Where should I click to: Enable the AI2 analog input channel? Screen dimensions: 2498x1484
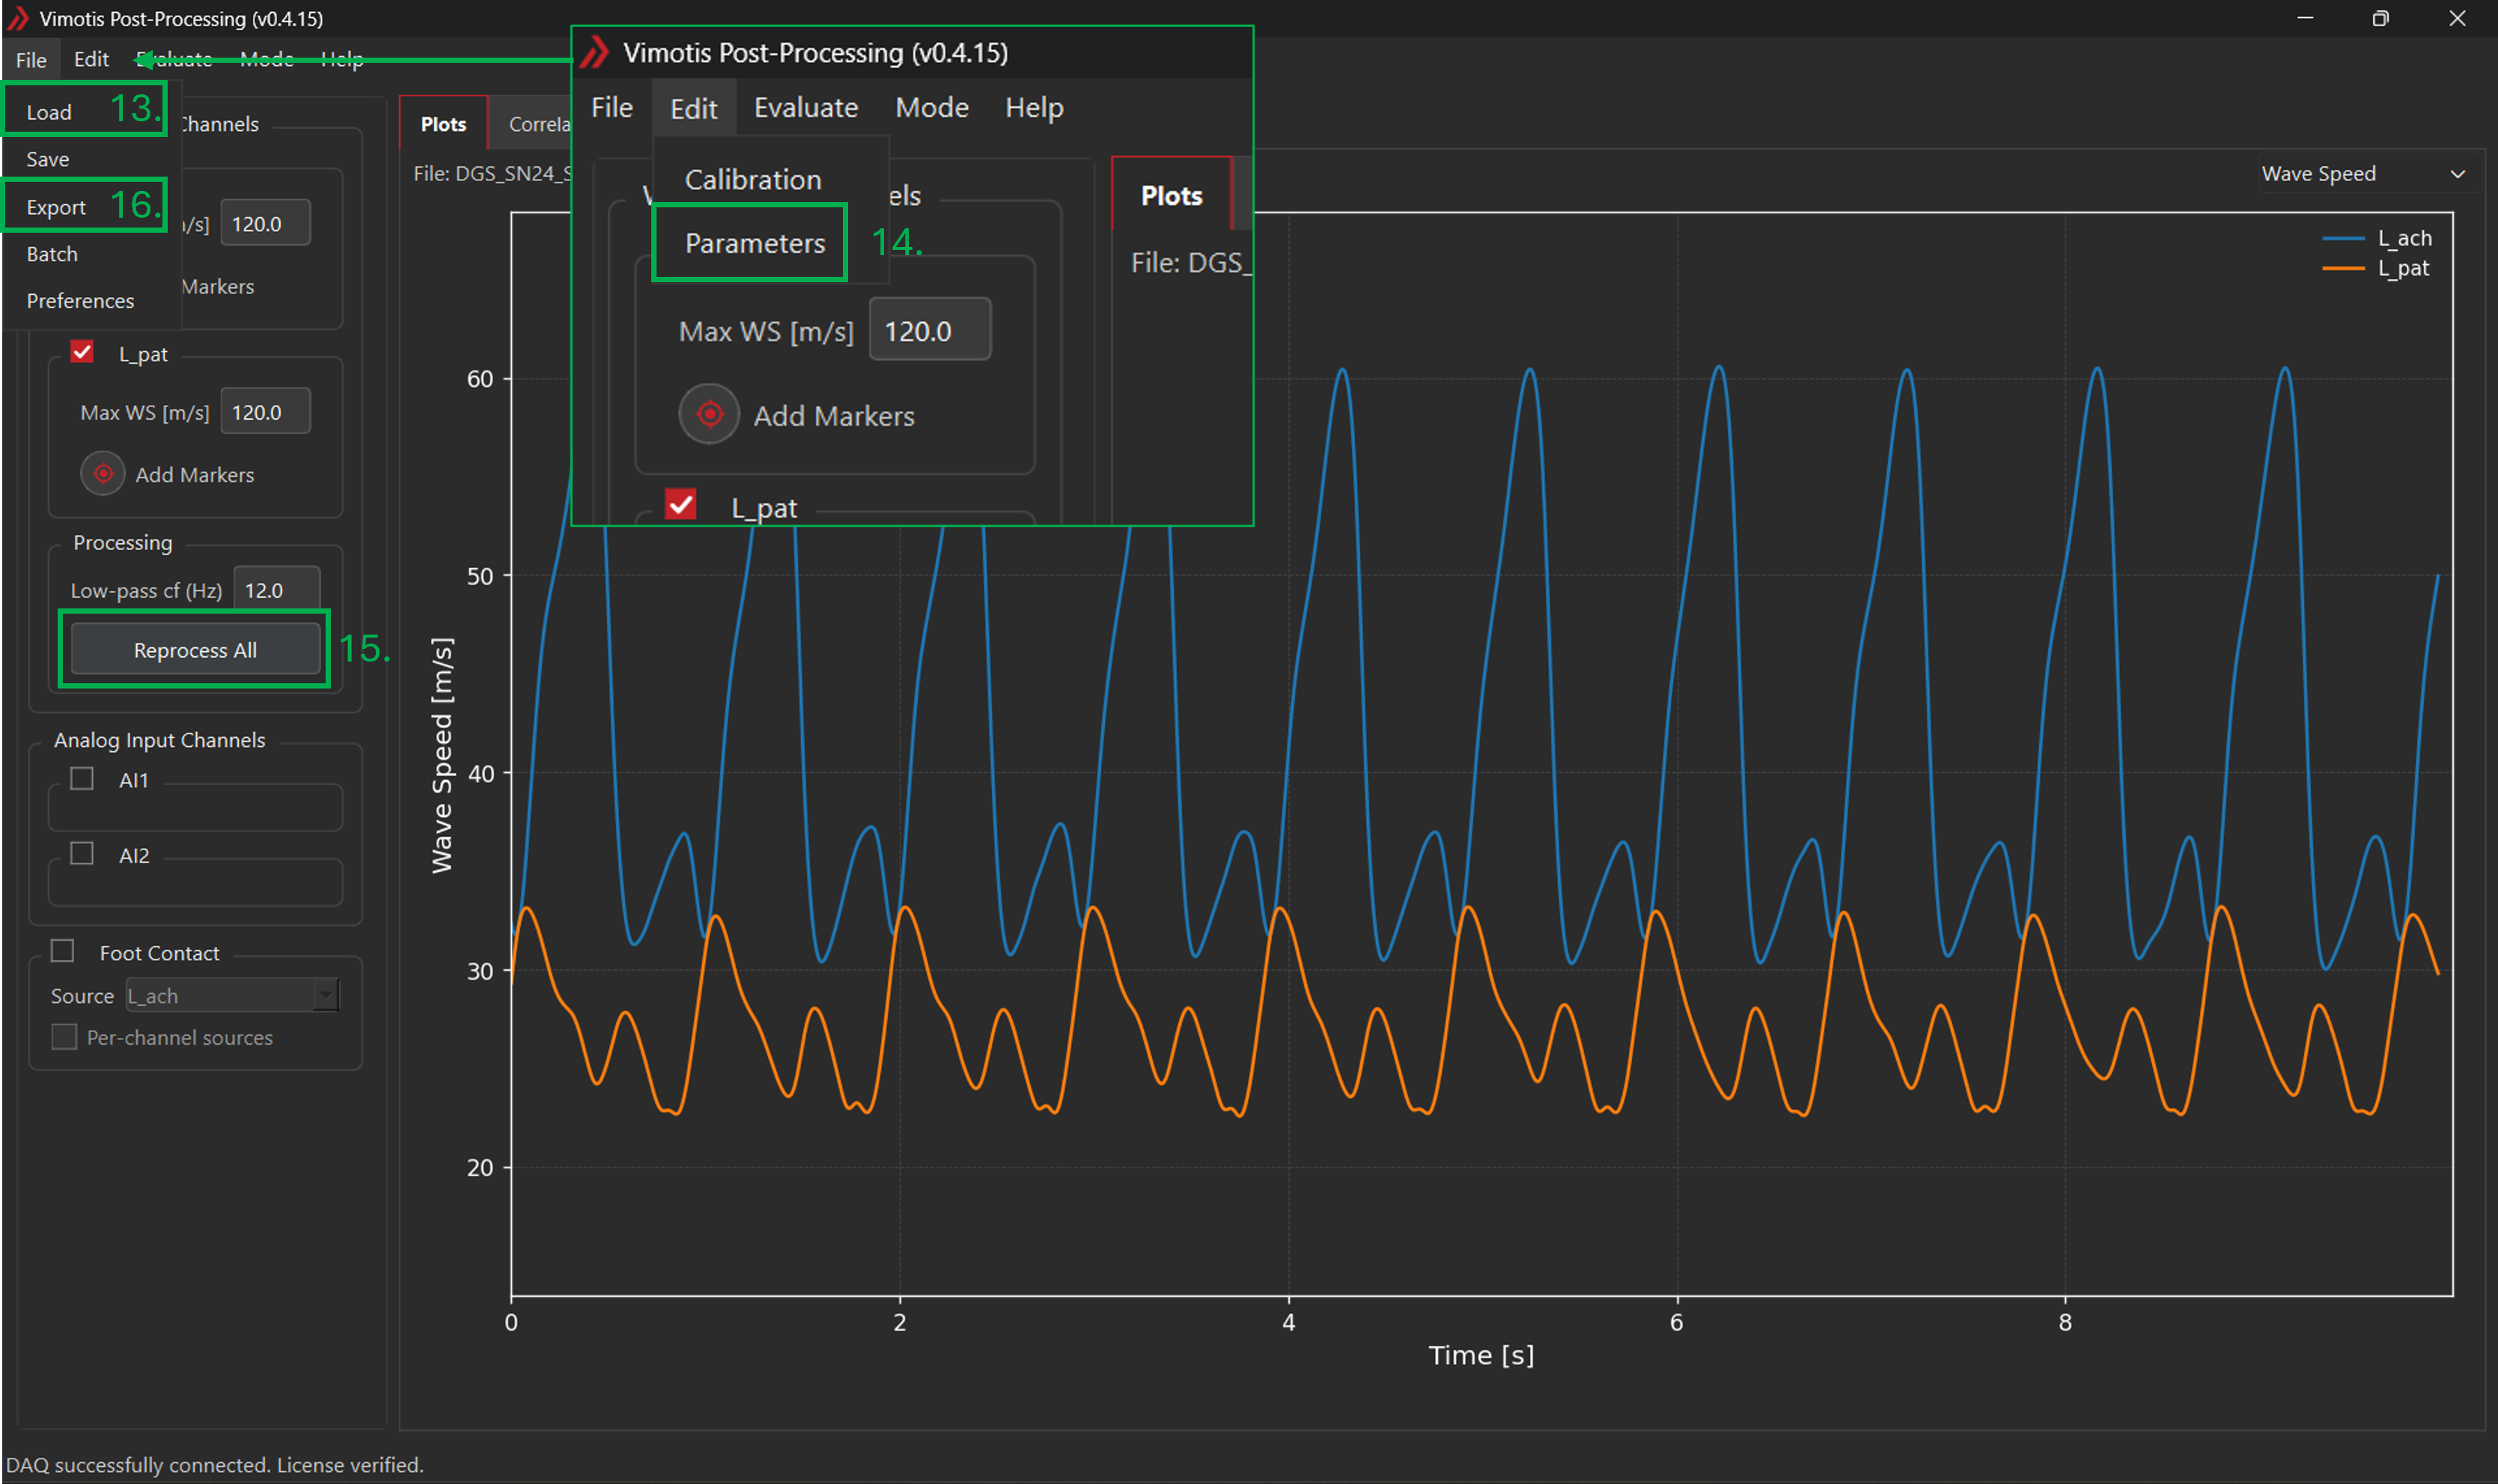click(82, 853)
